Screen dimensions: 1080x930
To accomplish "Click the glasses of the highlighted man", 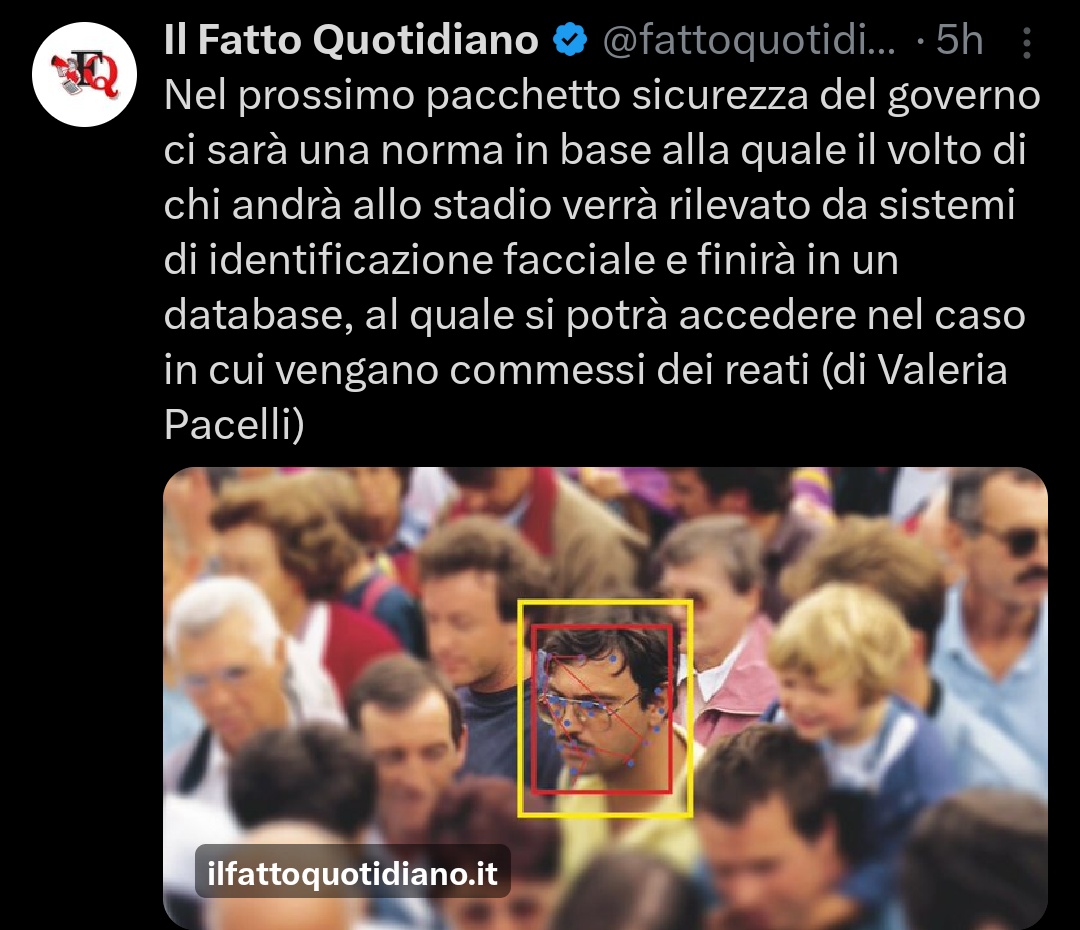I will pos(594,710).
